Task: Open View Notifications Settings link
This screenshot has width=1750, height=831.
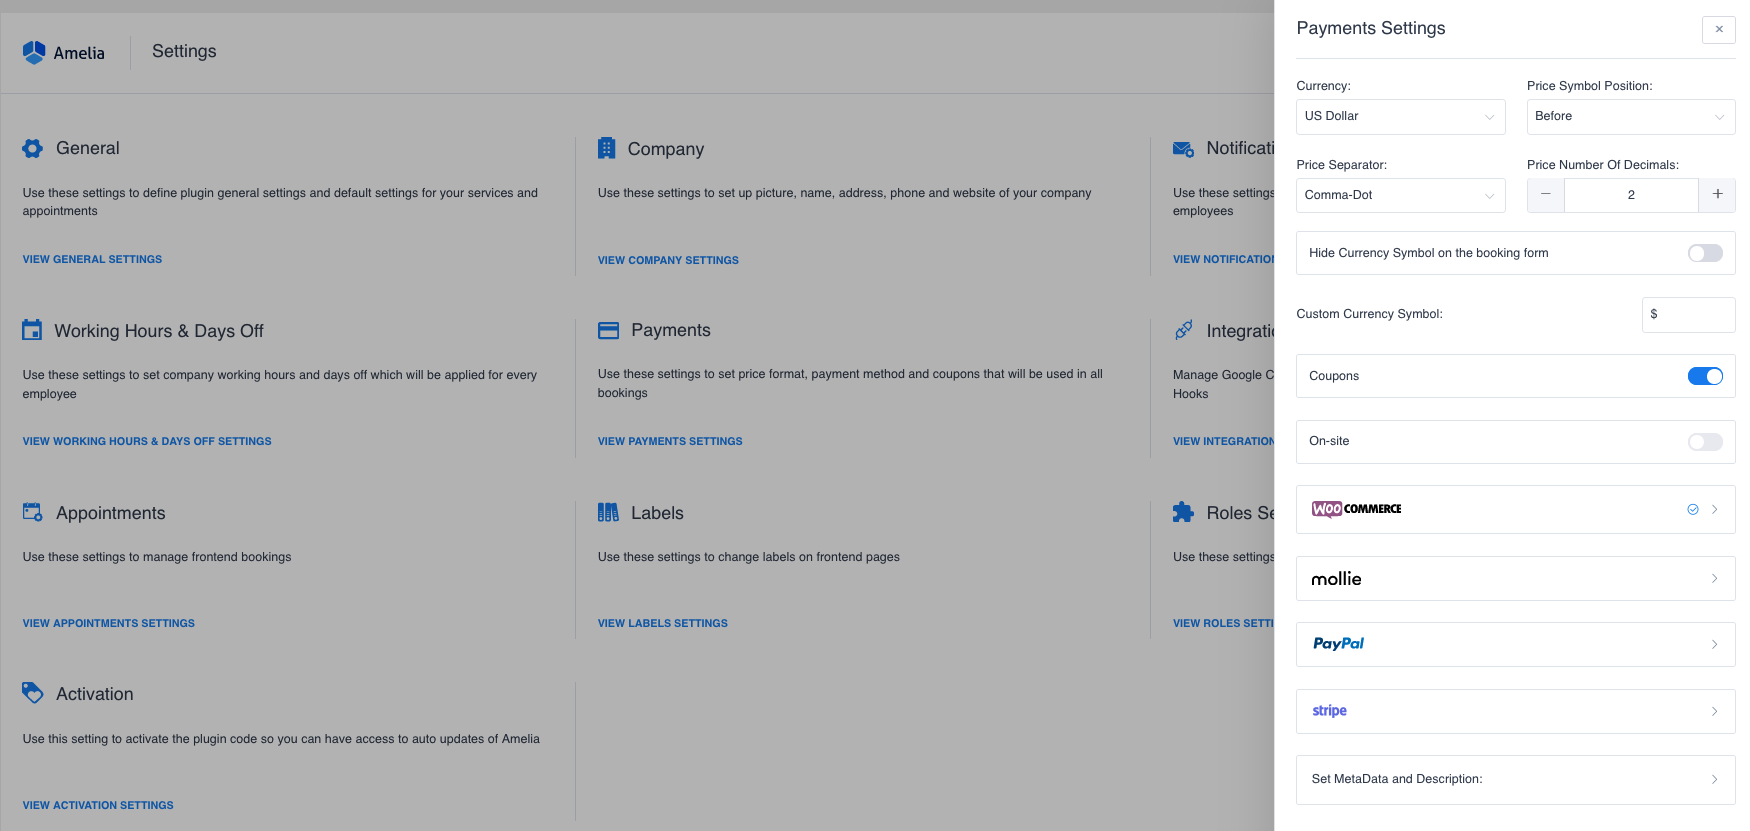Action: click(x=1223, y=259)
